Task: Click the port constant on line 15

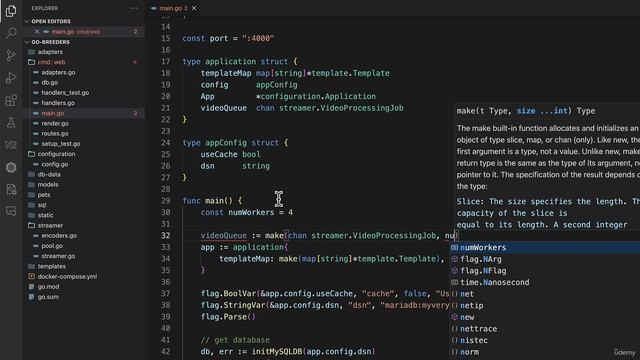Action: [219, 38]
